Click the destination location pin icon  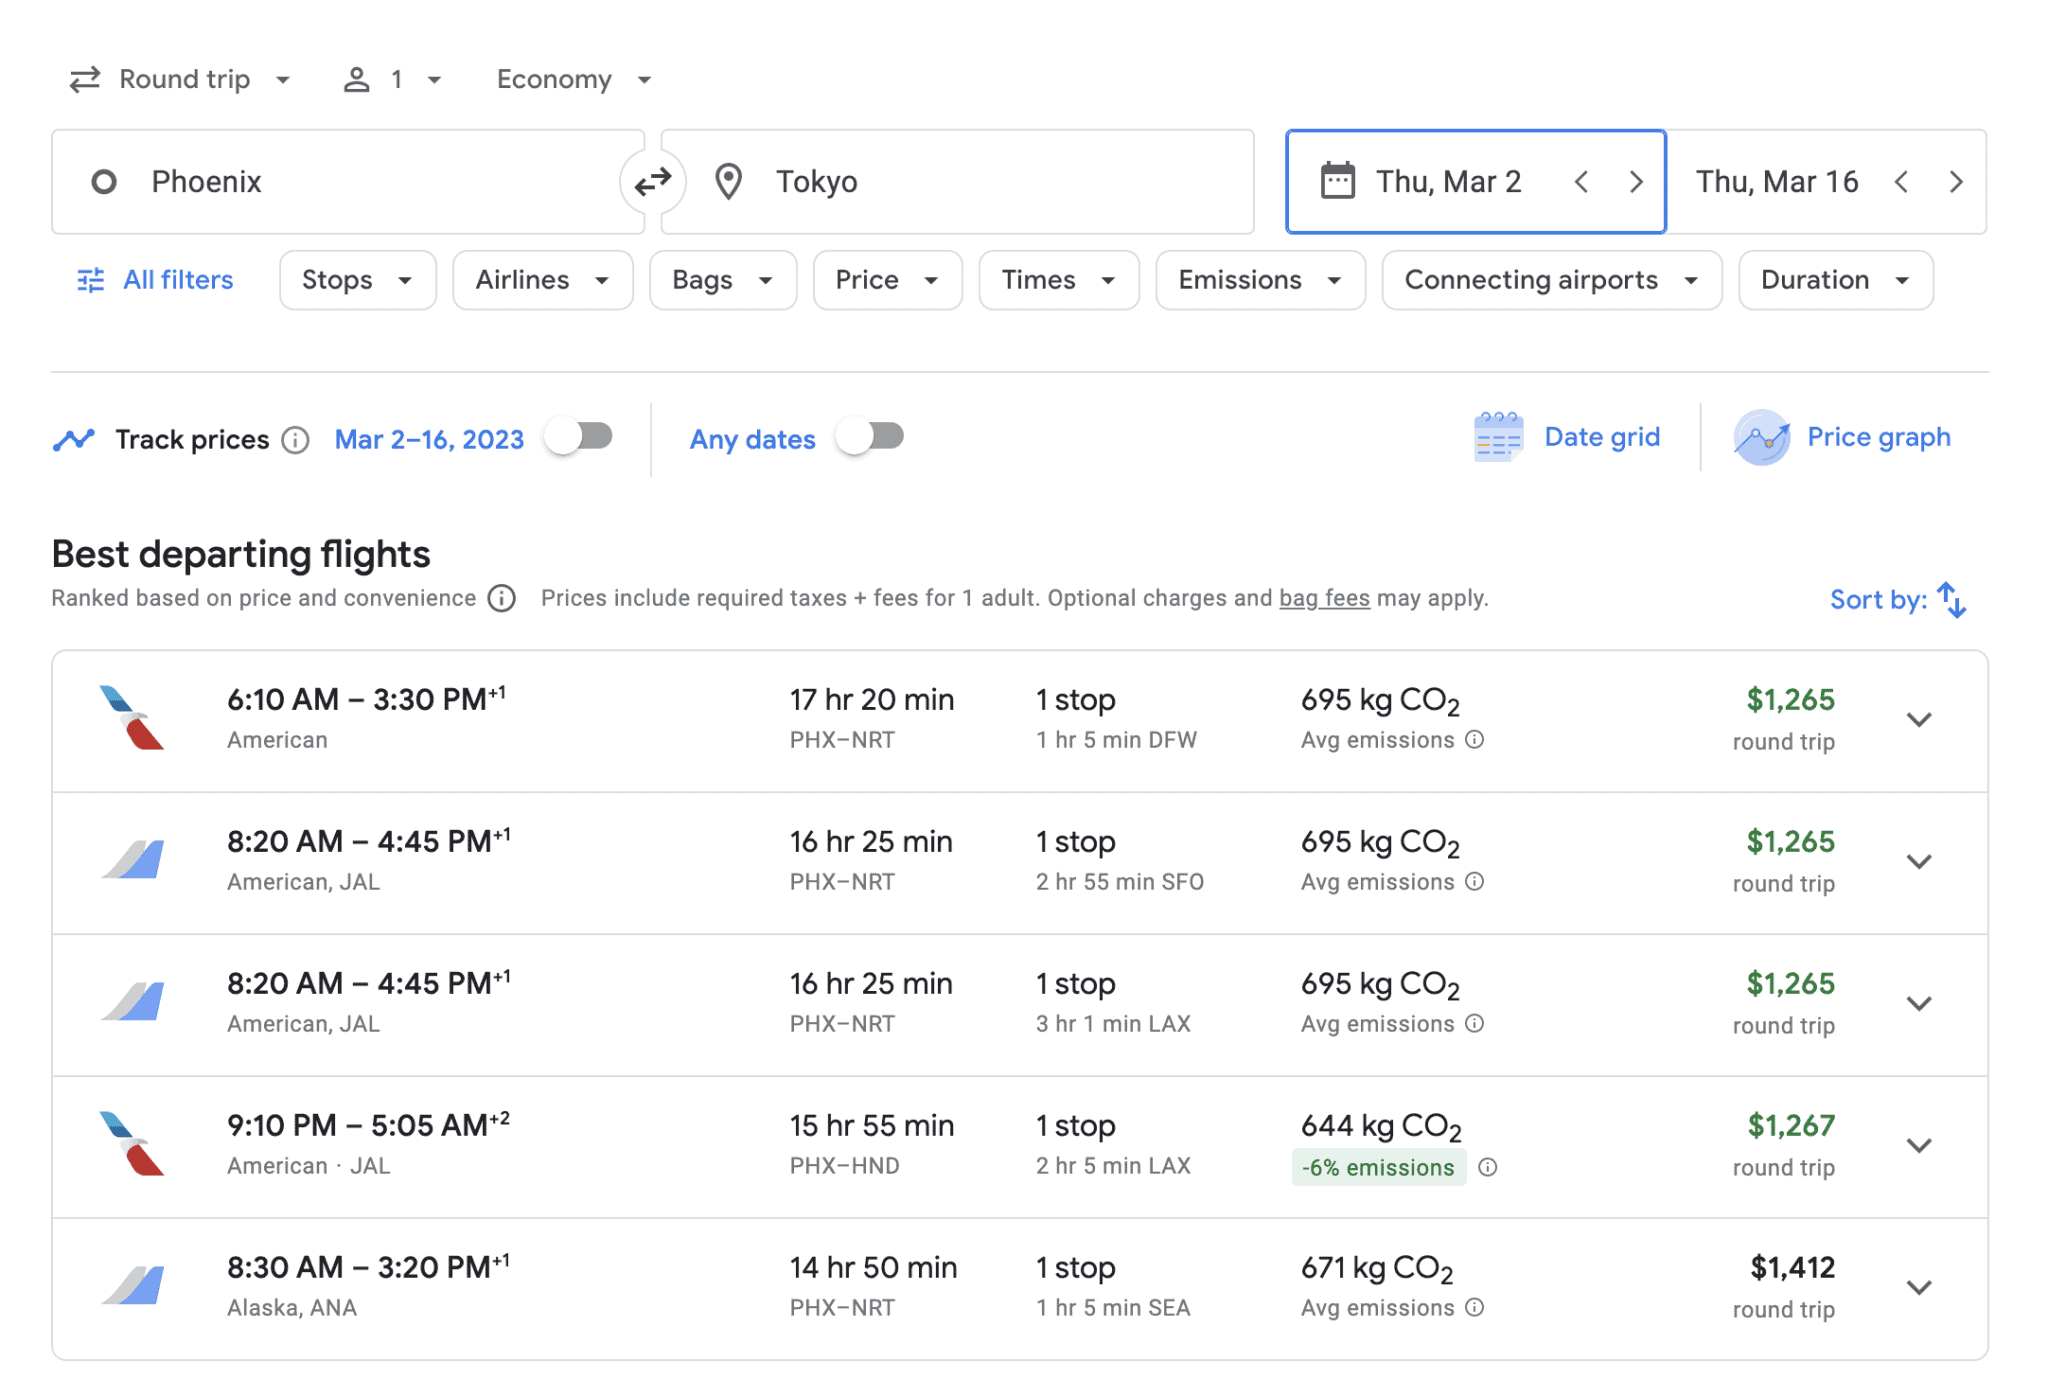coord(728,181)
